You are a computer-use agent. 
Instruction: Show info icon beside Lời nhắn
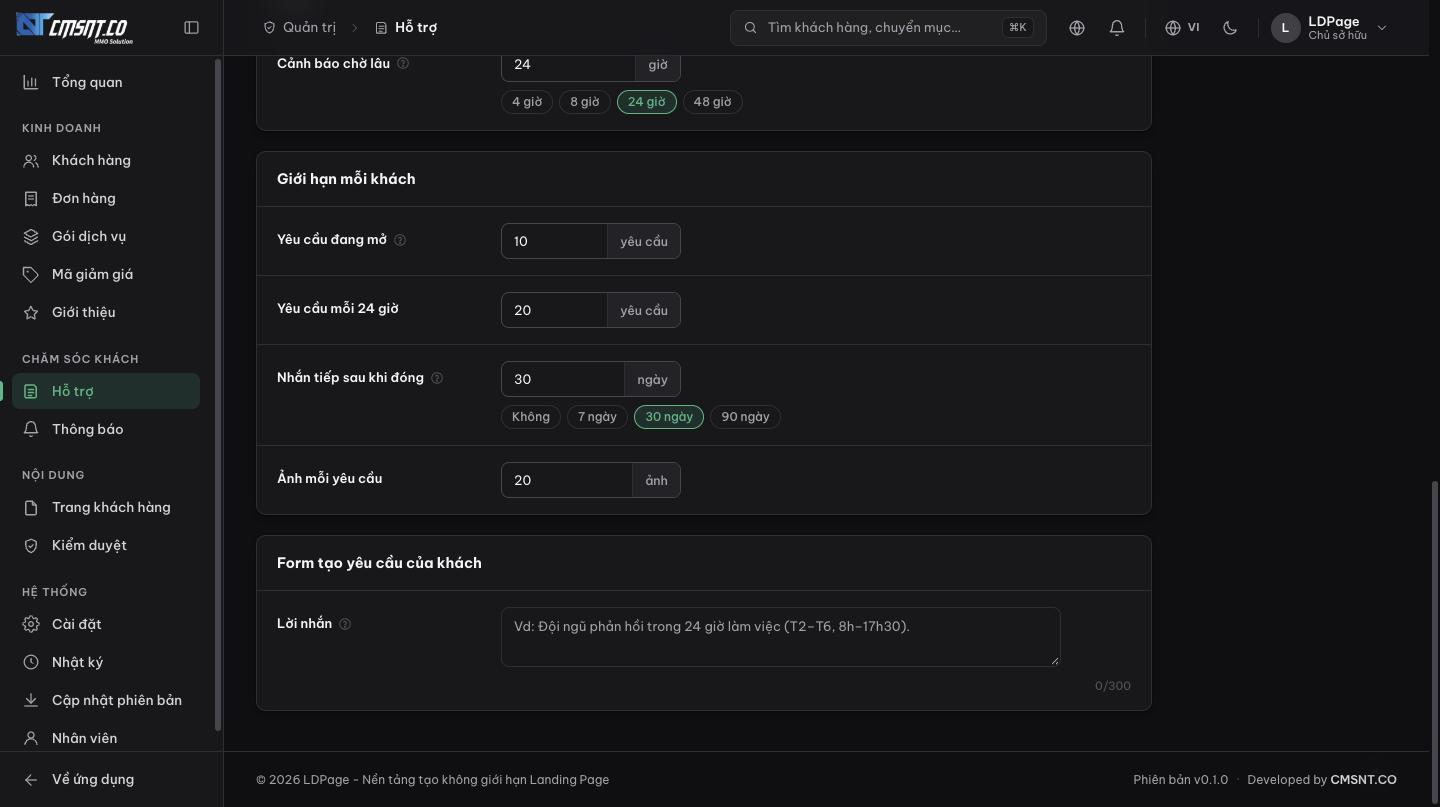point(345,624)
